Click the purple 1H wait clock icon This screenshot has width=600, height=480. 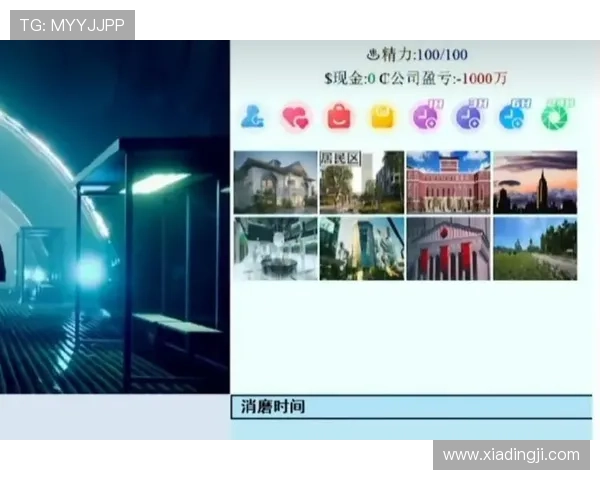(x=426, y=116)
